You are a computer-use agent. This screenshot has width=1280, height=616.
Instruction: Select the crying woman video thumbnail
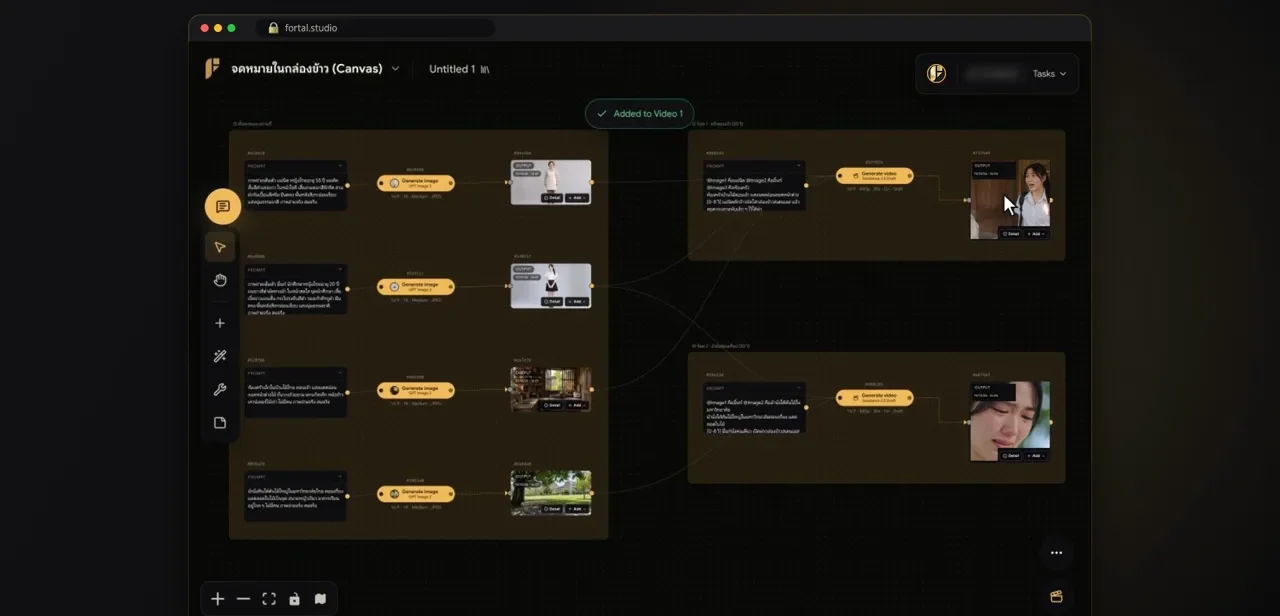pos(1010,420)
